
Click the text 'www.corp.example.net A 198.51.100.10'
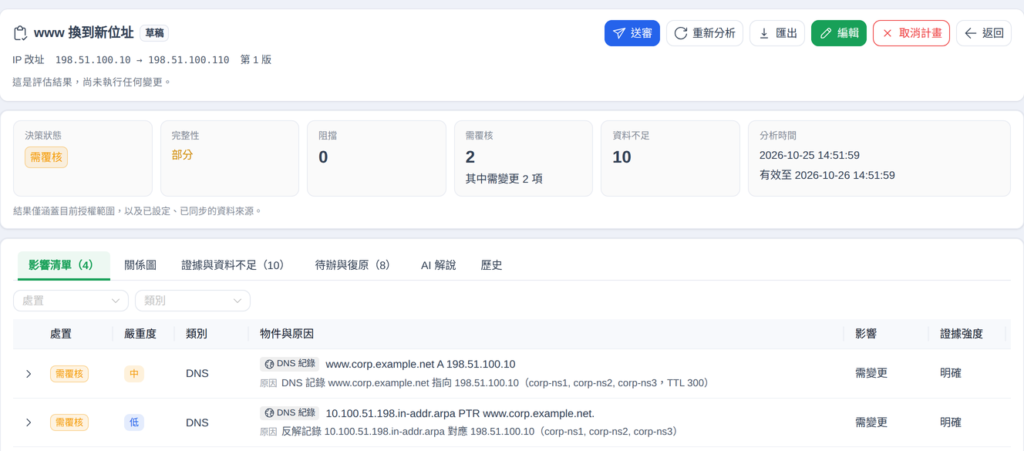point(421,364)
